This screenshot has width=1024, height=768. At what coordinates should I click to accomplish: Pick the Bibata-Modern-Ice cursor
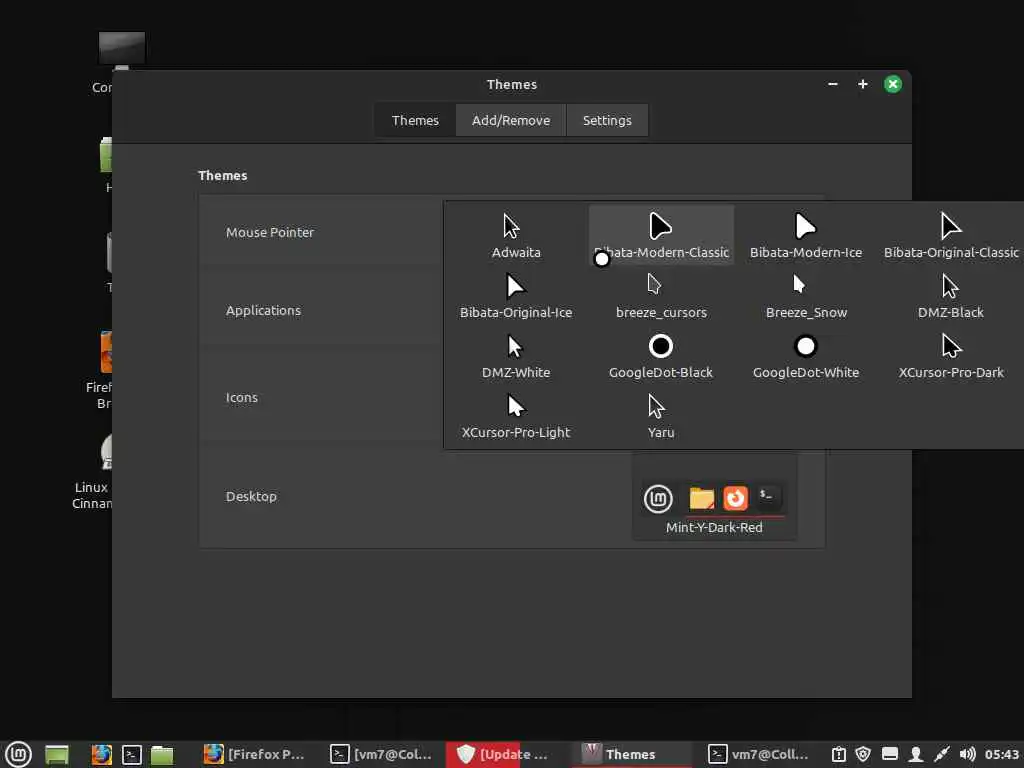pyautogui.click(x=806, y=236)
